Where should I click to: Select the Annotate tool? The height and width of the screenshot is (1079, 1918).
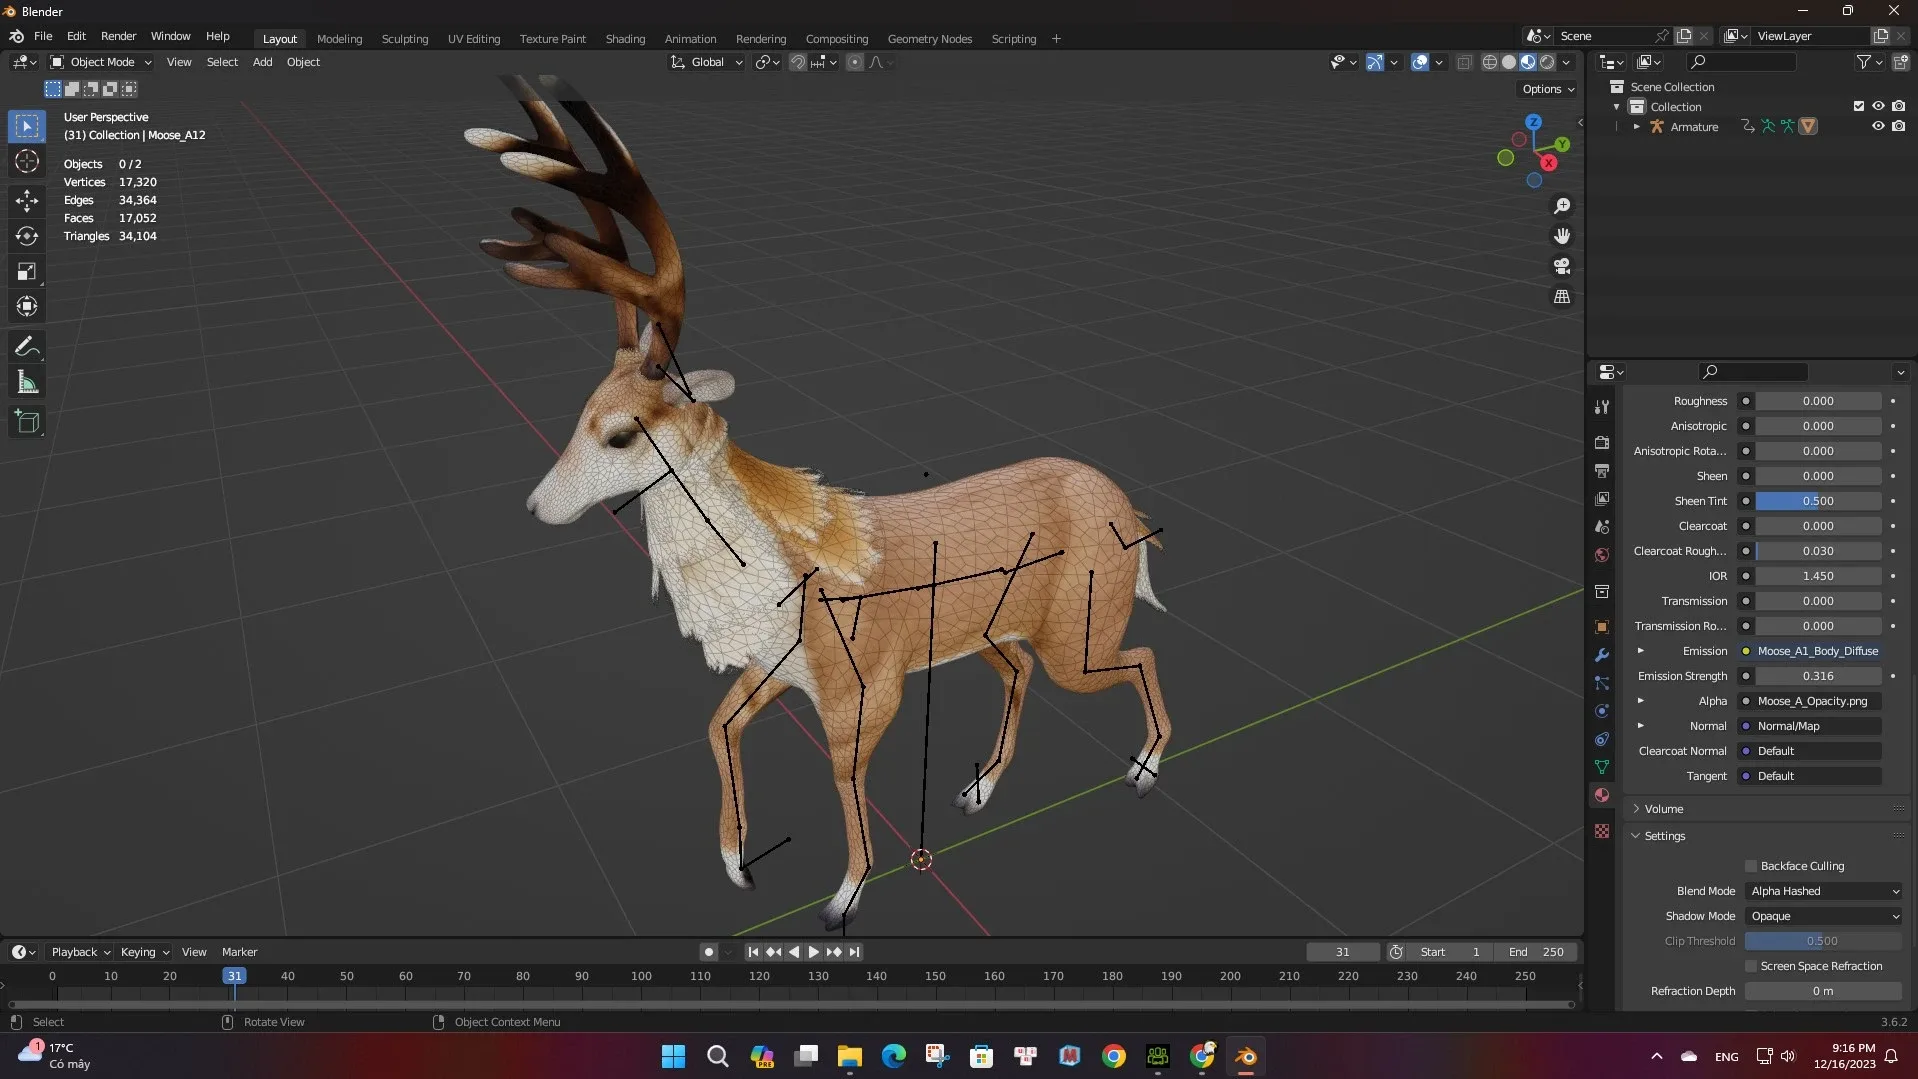27,346
